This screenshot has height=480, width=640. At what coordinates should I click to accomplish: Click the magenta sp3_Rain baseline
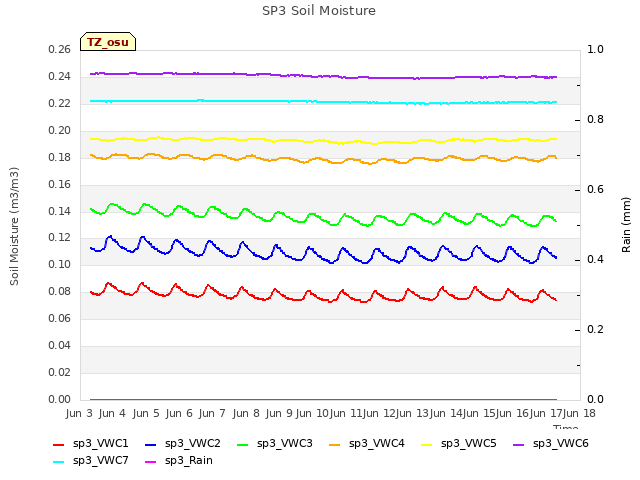[x=323, y=399]
